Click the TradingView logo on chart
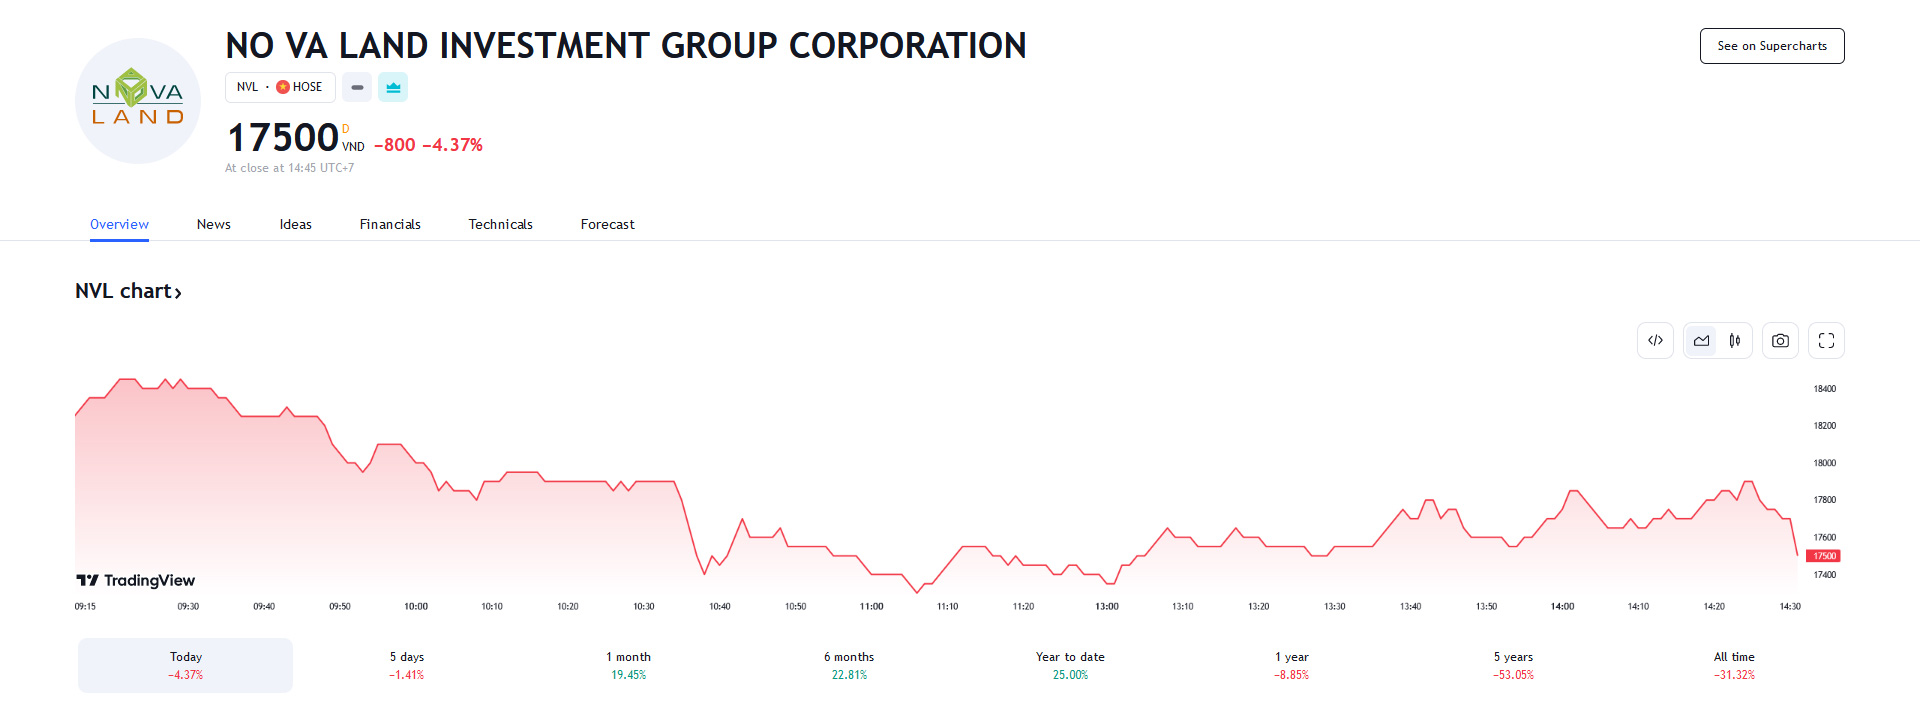The height and width of the screenshot is (703, 1920). [x=136, y=580]
